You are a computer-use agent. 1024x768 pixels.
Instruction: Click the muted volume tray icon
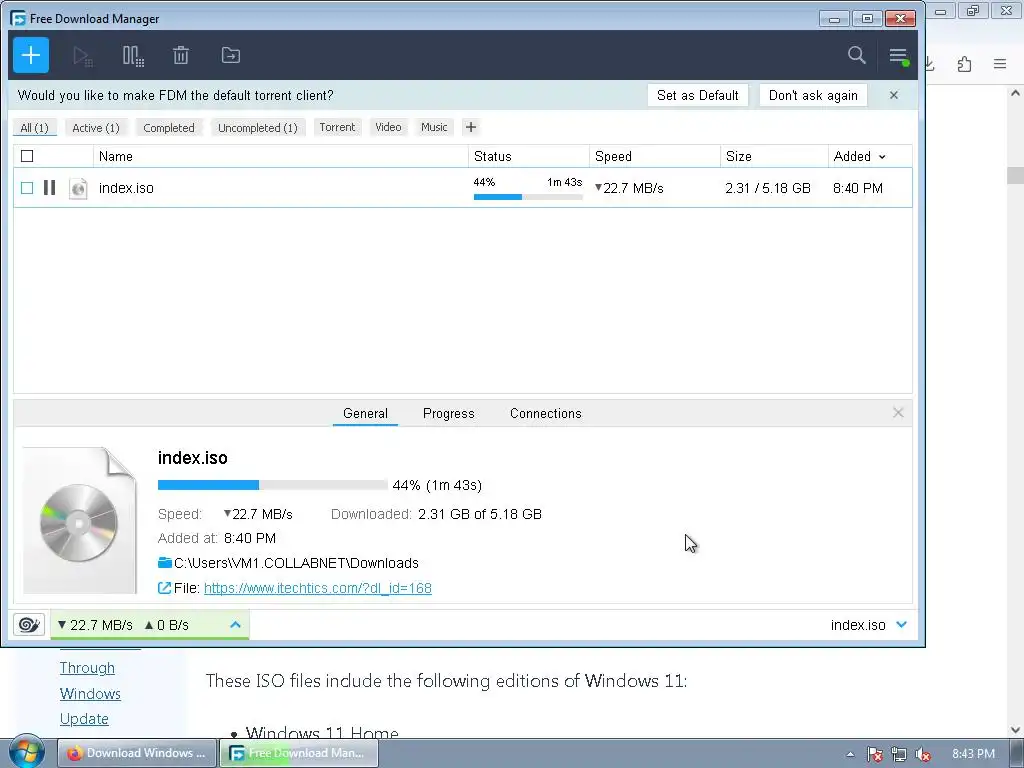pos(923,754)
